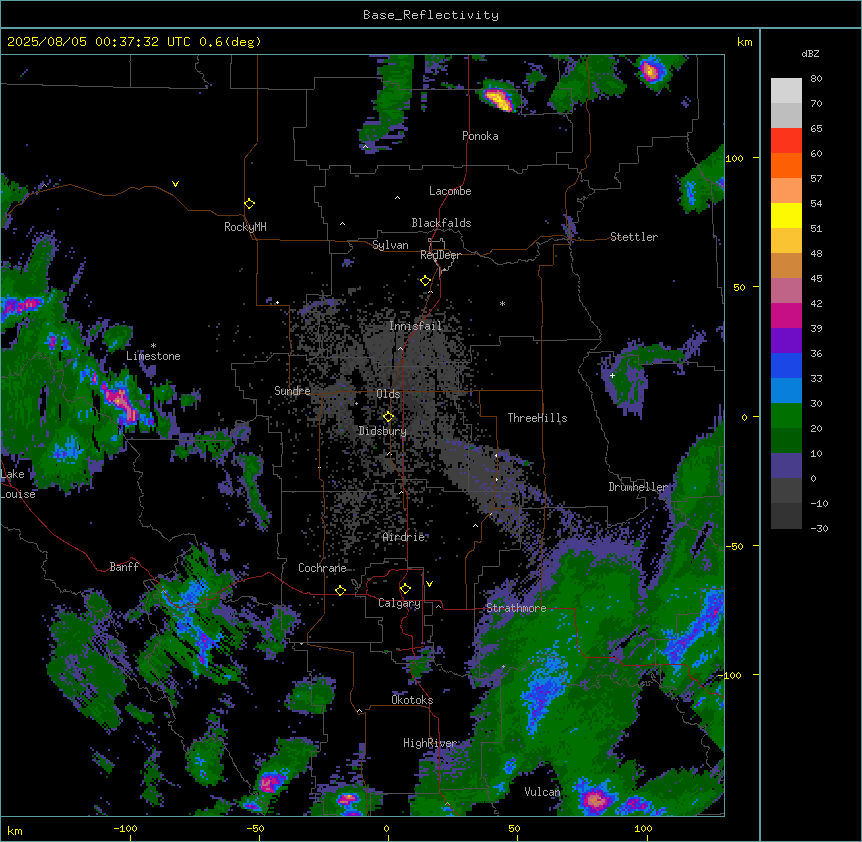The image size is (862, 842).
Task: Select the red 65–60 dBZ legend swatch
Action: 786,141
